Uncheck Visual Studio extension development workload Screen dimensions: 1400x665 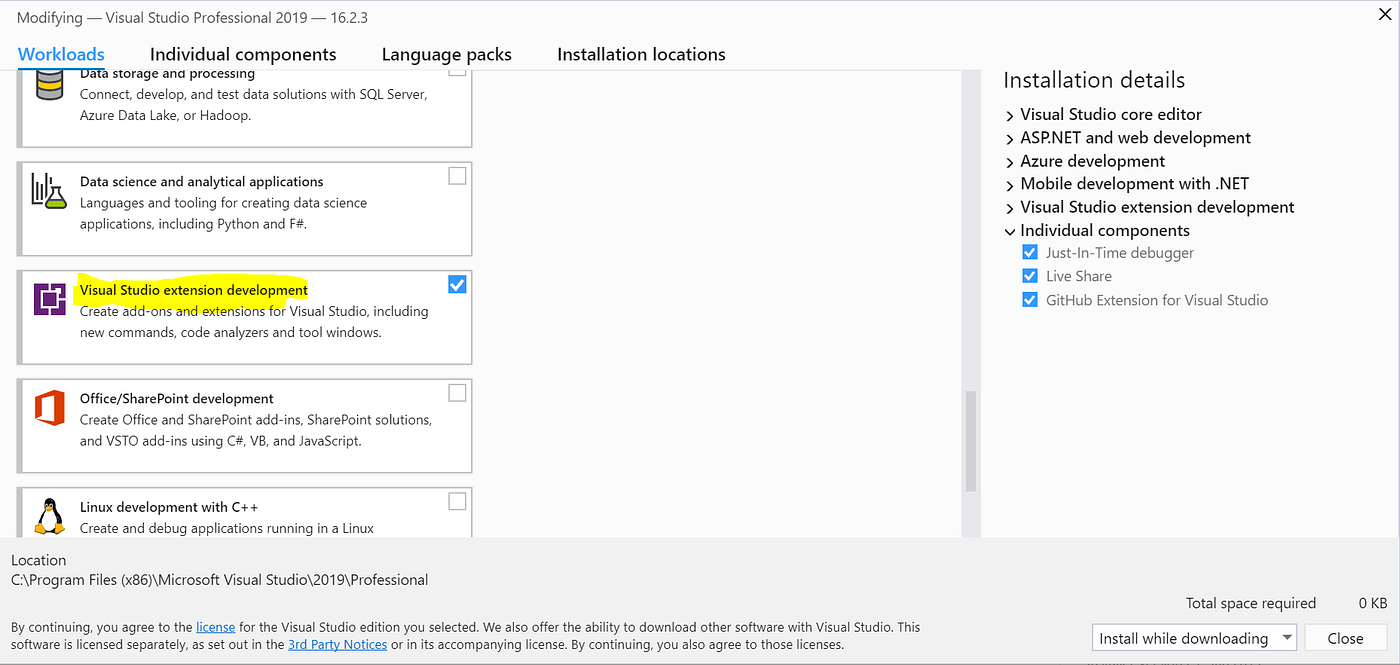457,285
